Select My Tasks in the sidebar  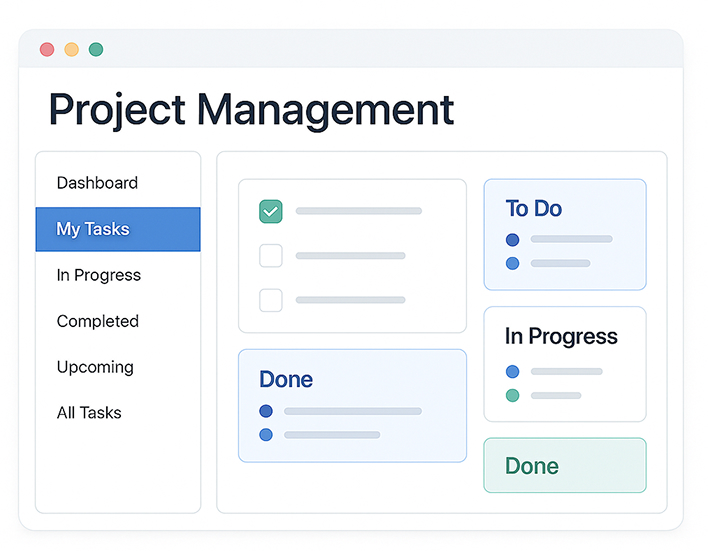coord(118,229)
